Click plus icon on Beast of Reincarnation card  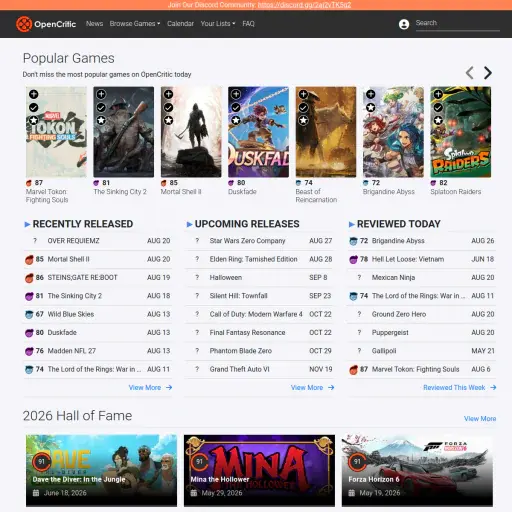(303, 94)
